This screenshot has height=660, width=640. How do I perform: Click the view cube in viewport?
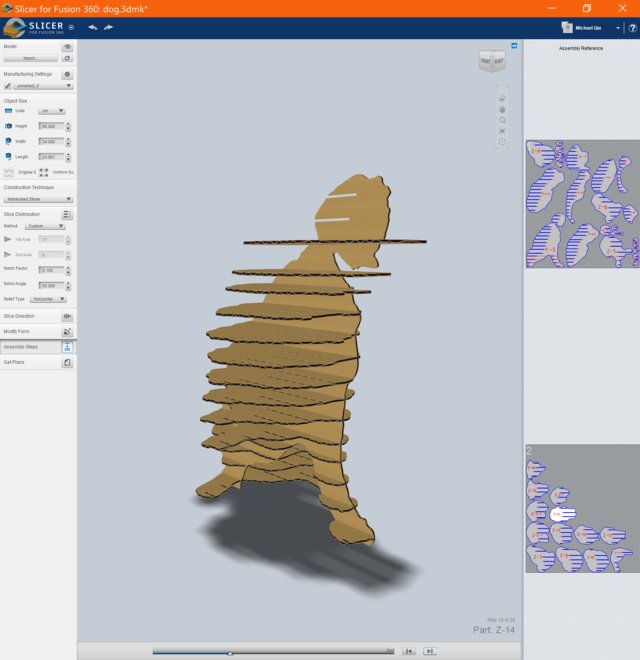[492, 61]
